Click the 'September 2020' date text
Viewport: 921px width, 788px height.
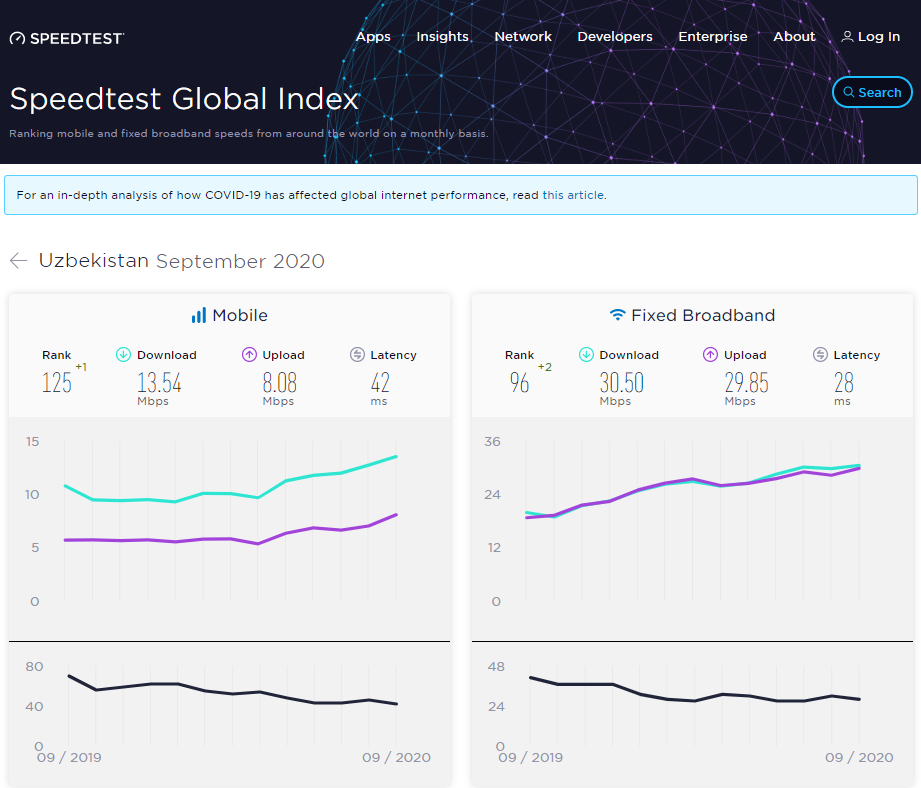(240, 261)
